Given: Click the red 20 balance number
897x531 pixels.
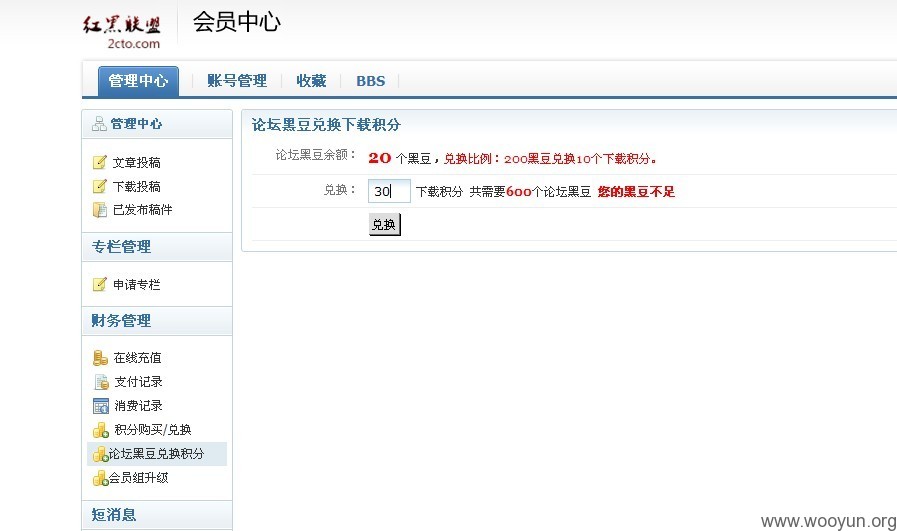Looking at the screenshot, I should (x=379, y=158).
